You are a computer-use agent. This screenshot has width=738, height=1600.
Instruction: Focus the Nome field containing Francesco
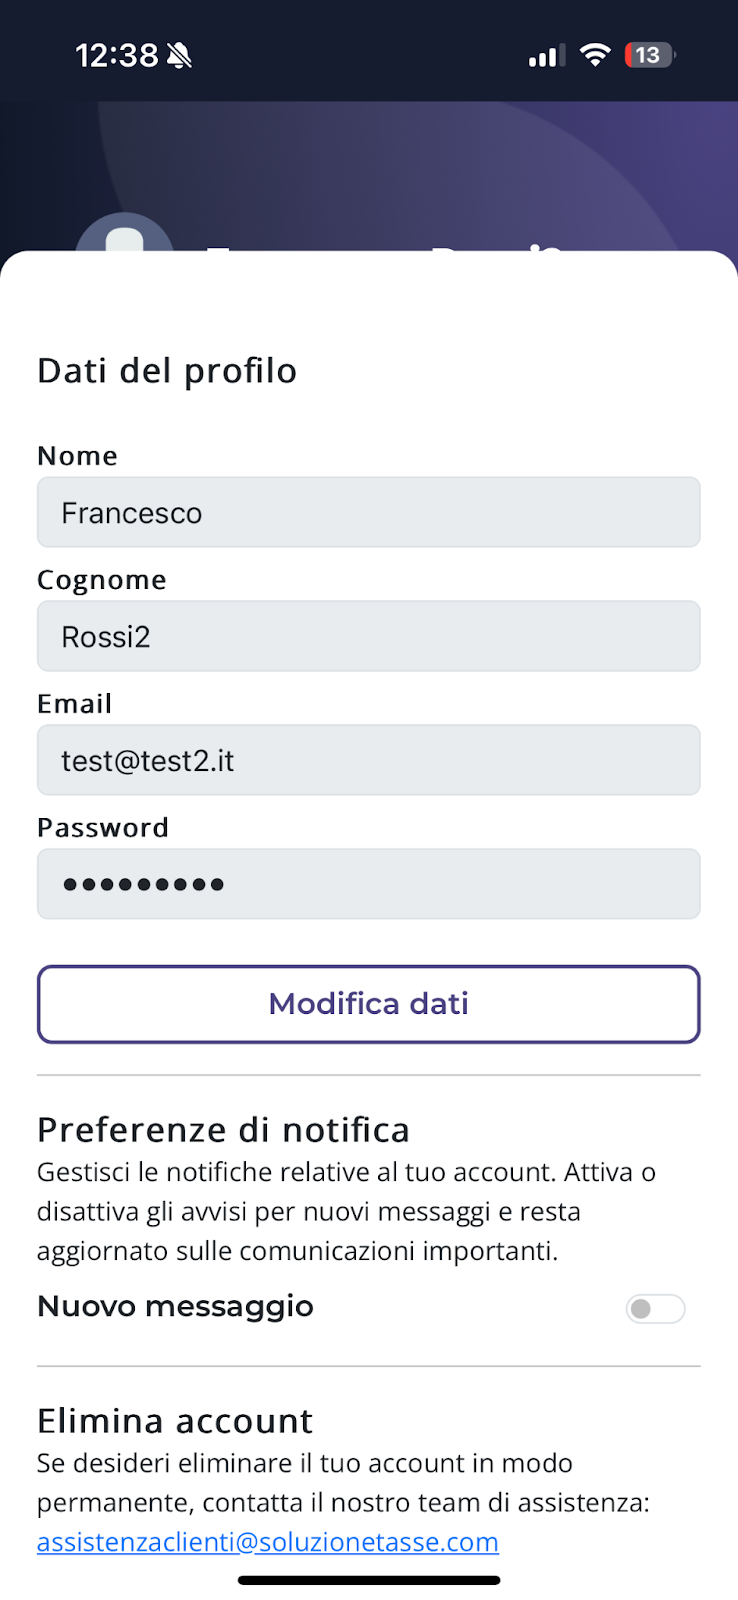pos(369,513)
